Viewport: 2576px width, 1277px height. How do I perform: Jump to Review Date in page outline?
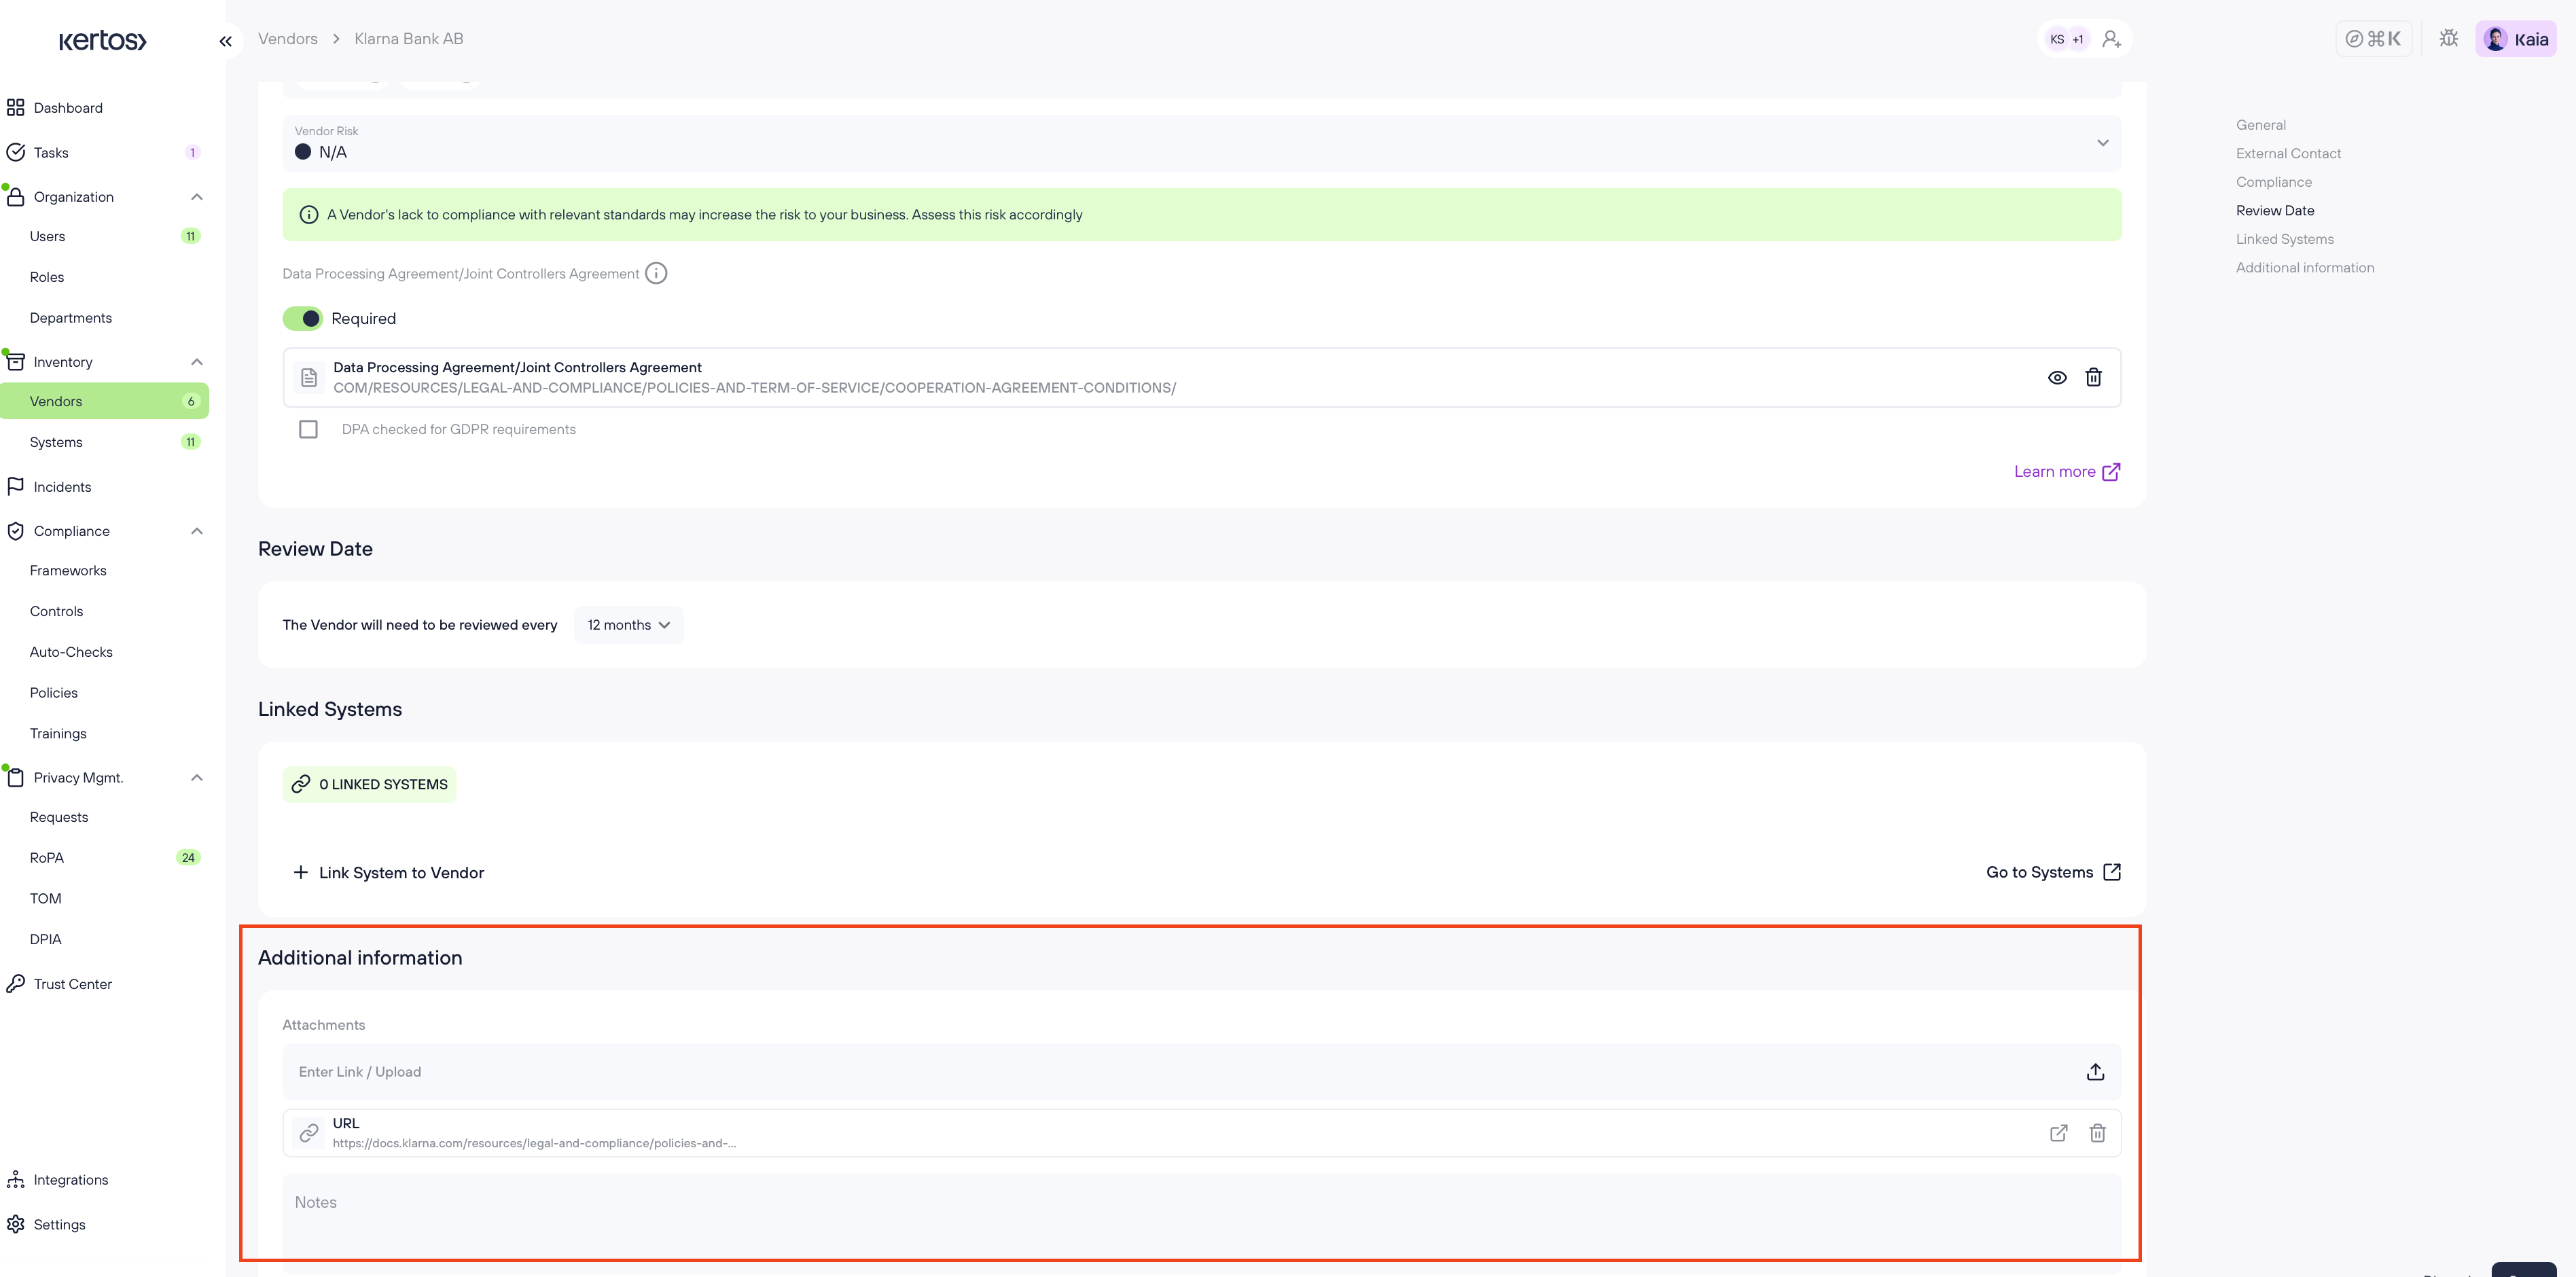(x=2275, y=211)
